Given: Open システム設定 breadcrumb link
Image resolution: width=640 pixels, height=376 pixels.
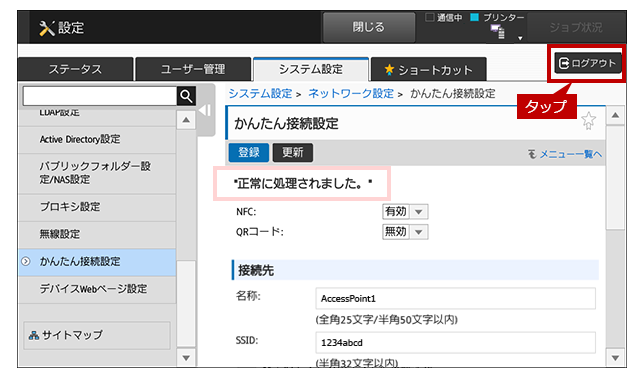Looking at the screenshot, I should click(260, 93).
